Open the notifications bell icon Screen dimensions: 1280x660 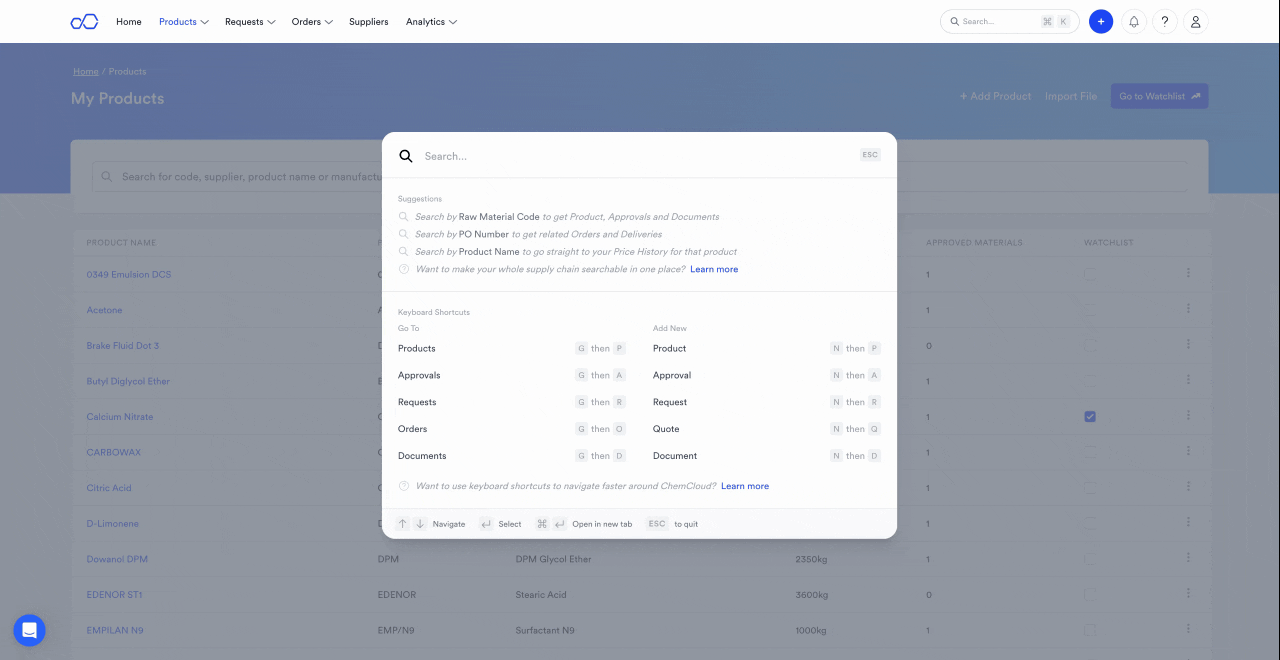(x=1134, y=21)
